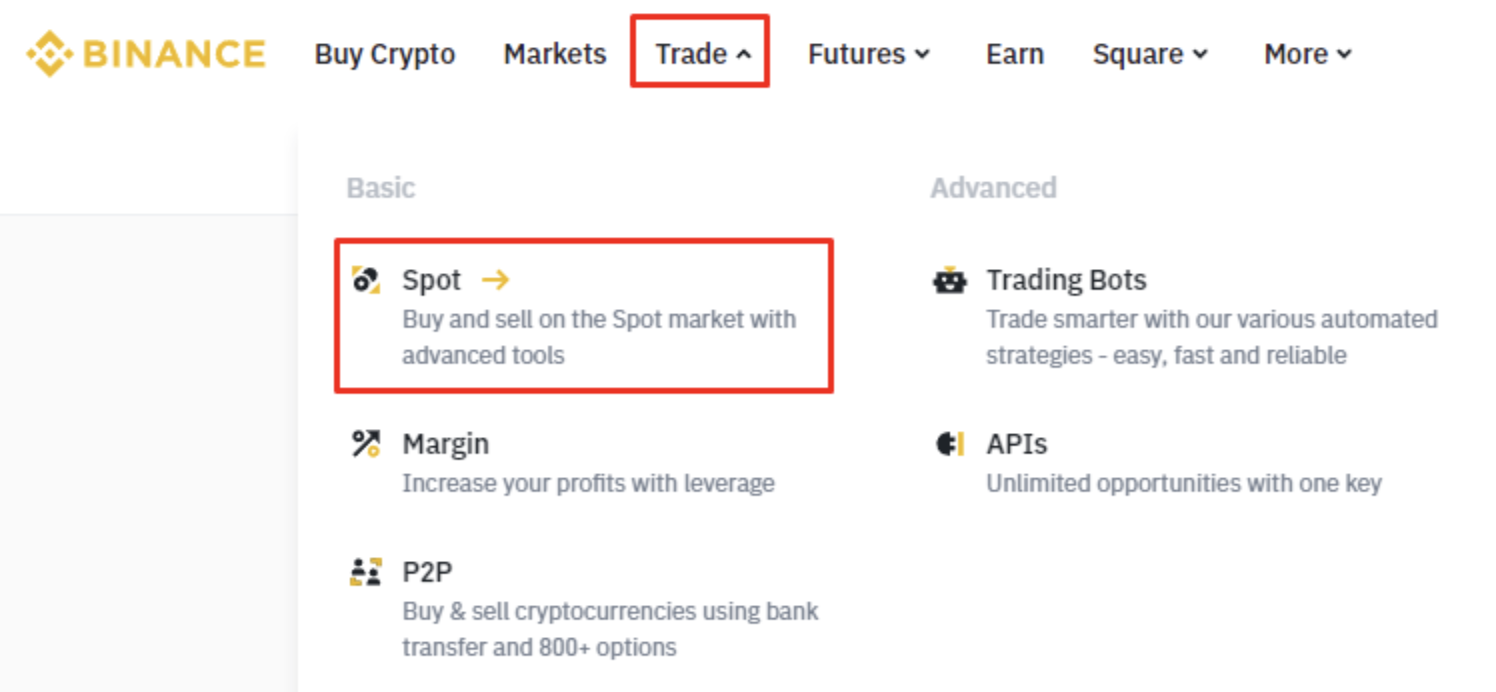Open Trading Bots from Advanced section
This screenshot has width=1496, height=692.
tap(1066, 280)
